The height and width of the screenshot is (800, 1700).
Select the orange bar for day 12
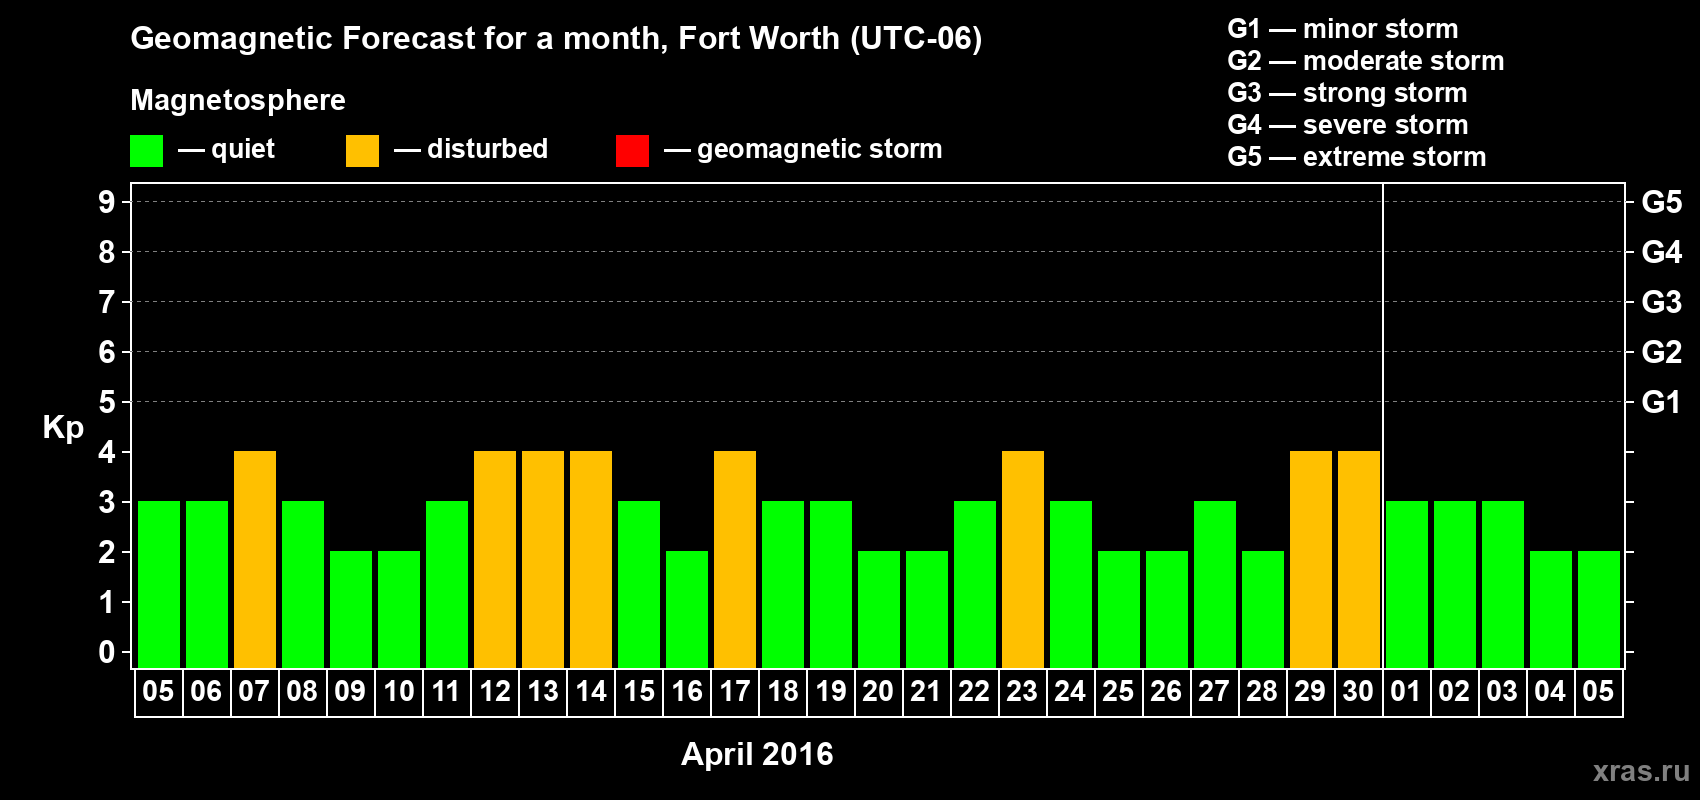coord(495,560)
